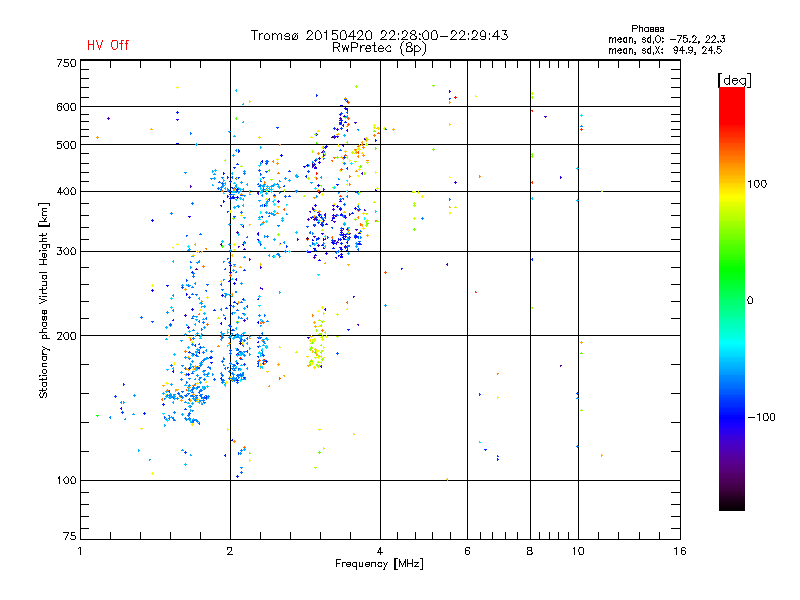Click the colorbar tick label '0'
Screen dimensions: 800x600
(x=750, y=301)
